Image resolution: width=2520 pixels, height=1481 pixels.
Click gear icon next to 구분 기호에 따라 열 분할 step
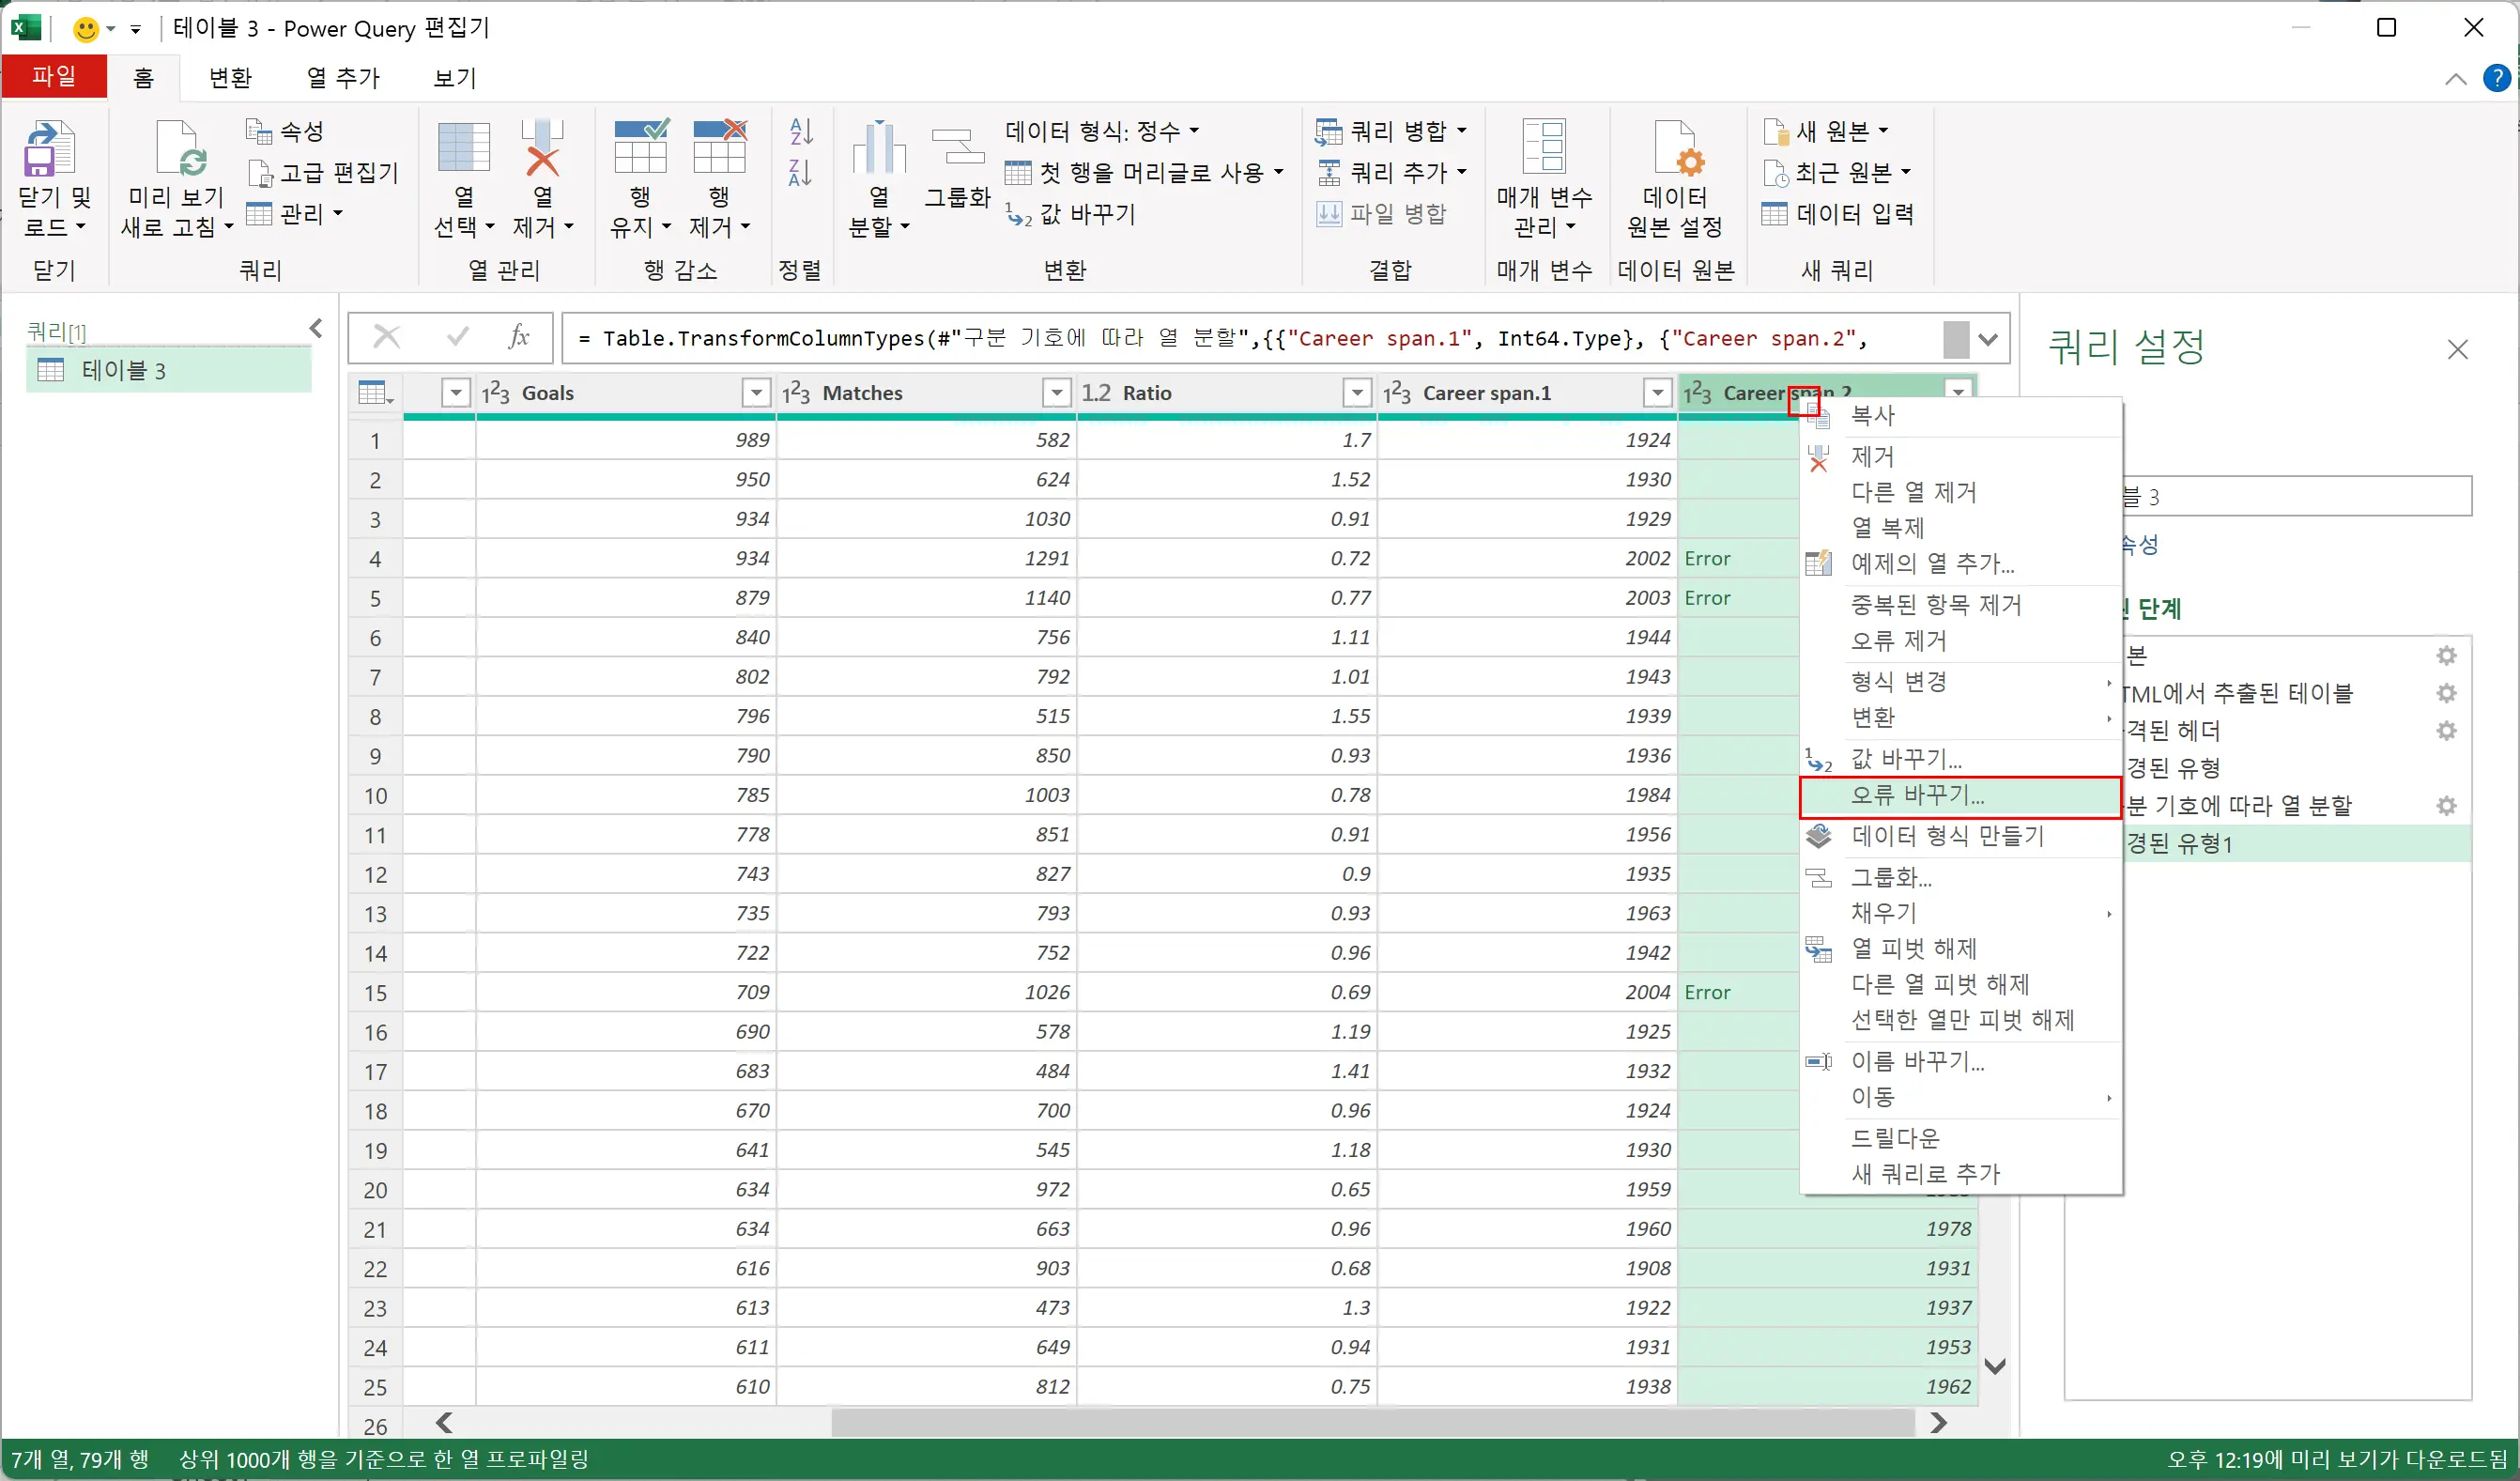coord(2446,806)
